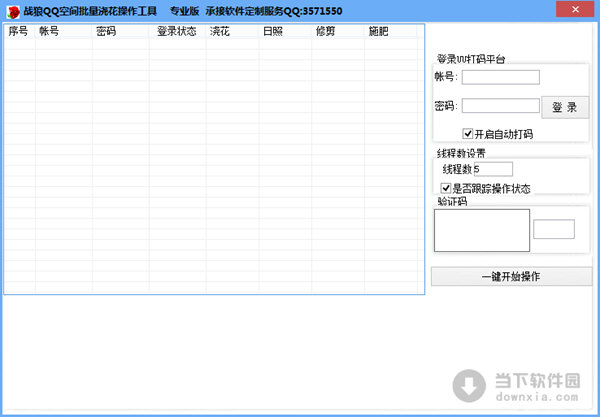600x417 pixels.
Task: Select the 密码 column header
Action: pos(121,31)
